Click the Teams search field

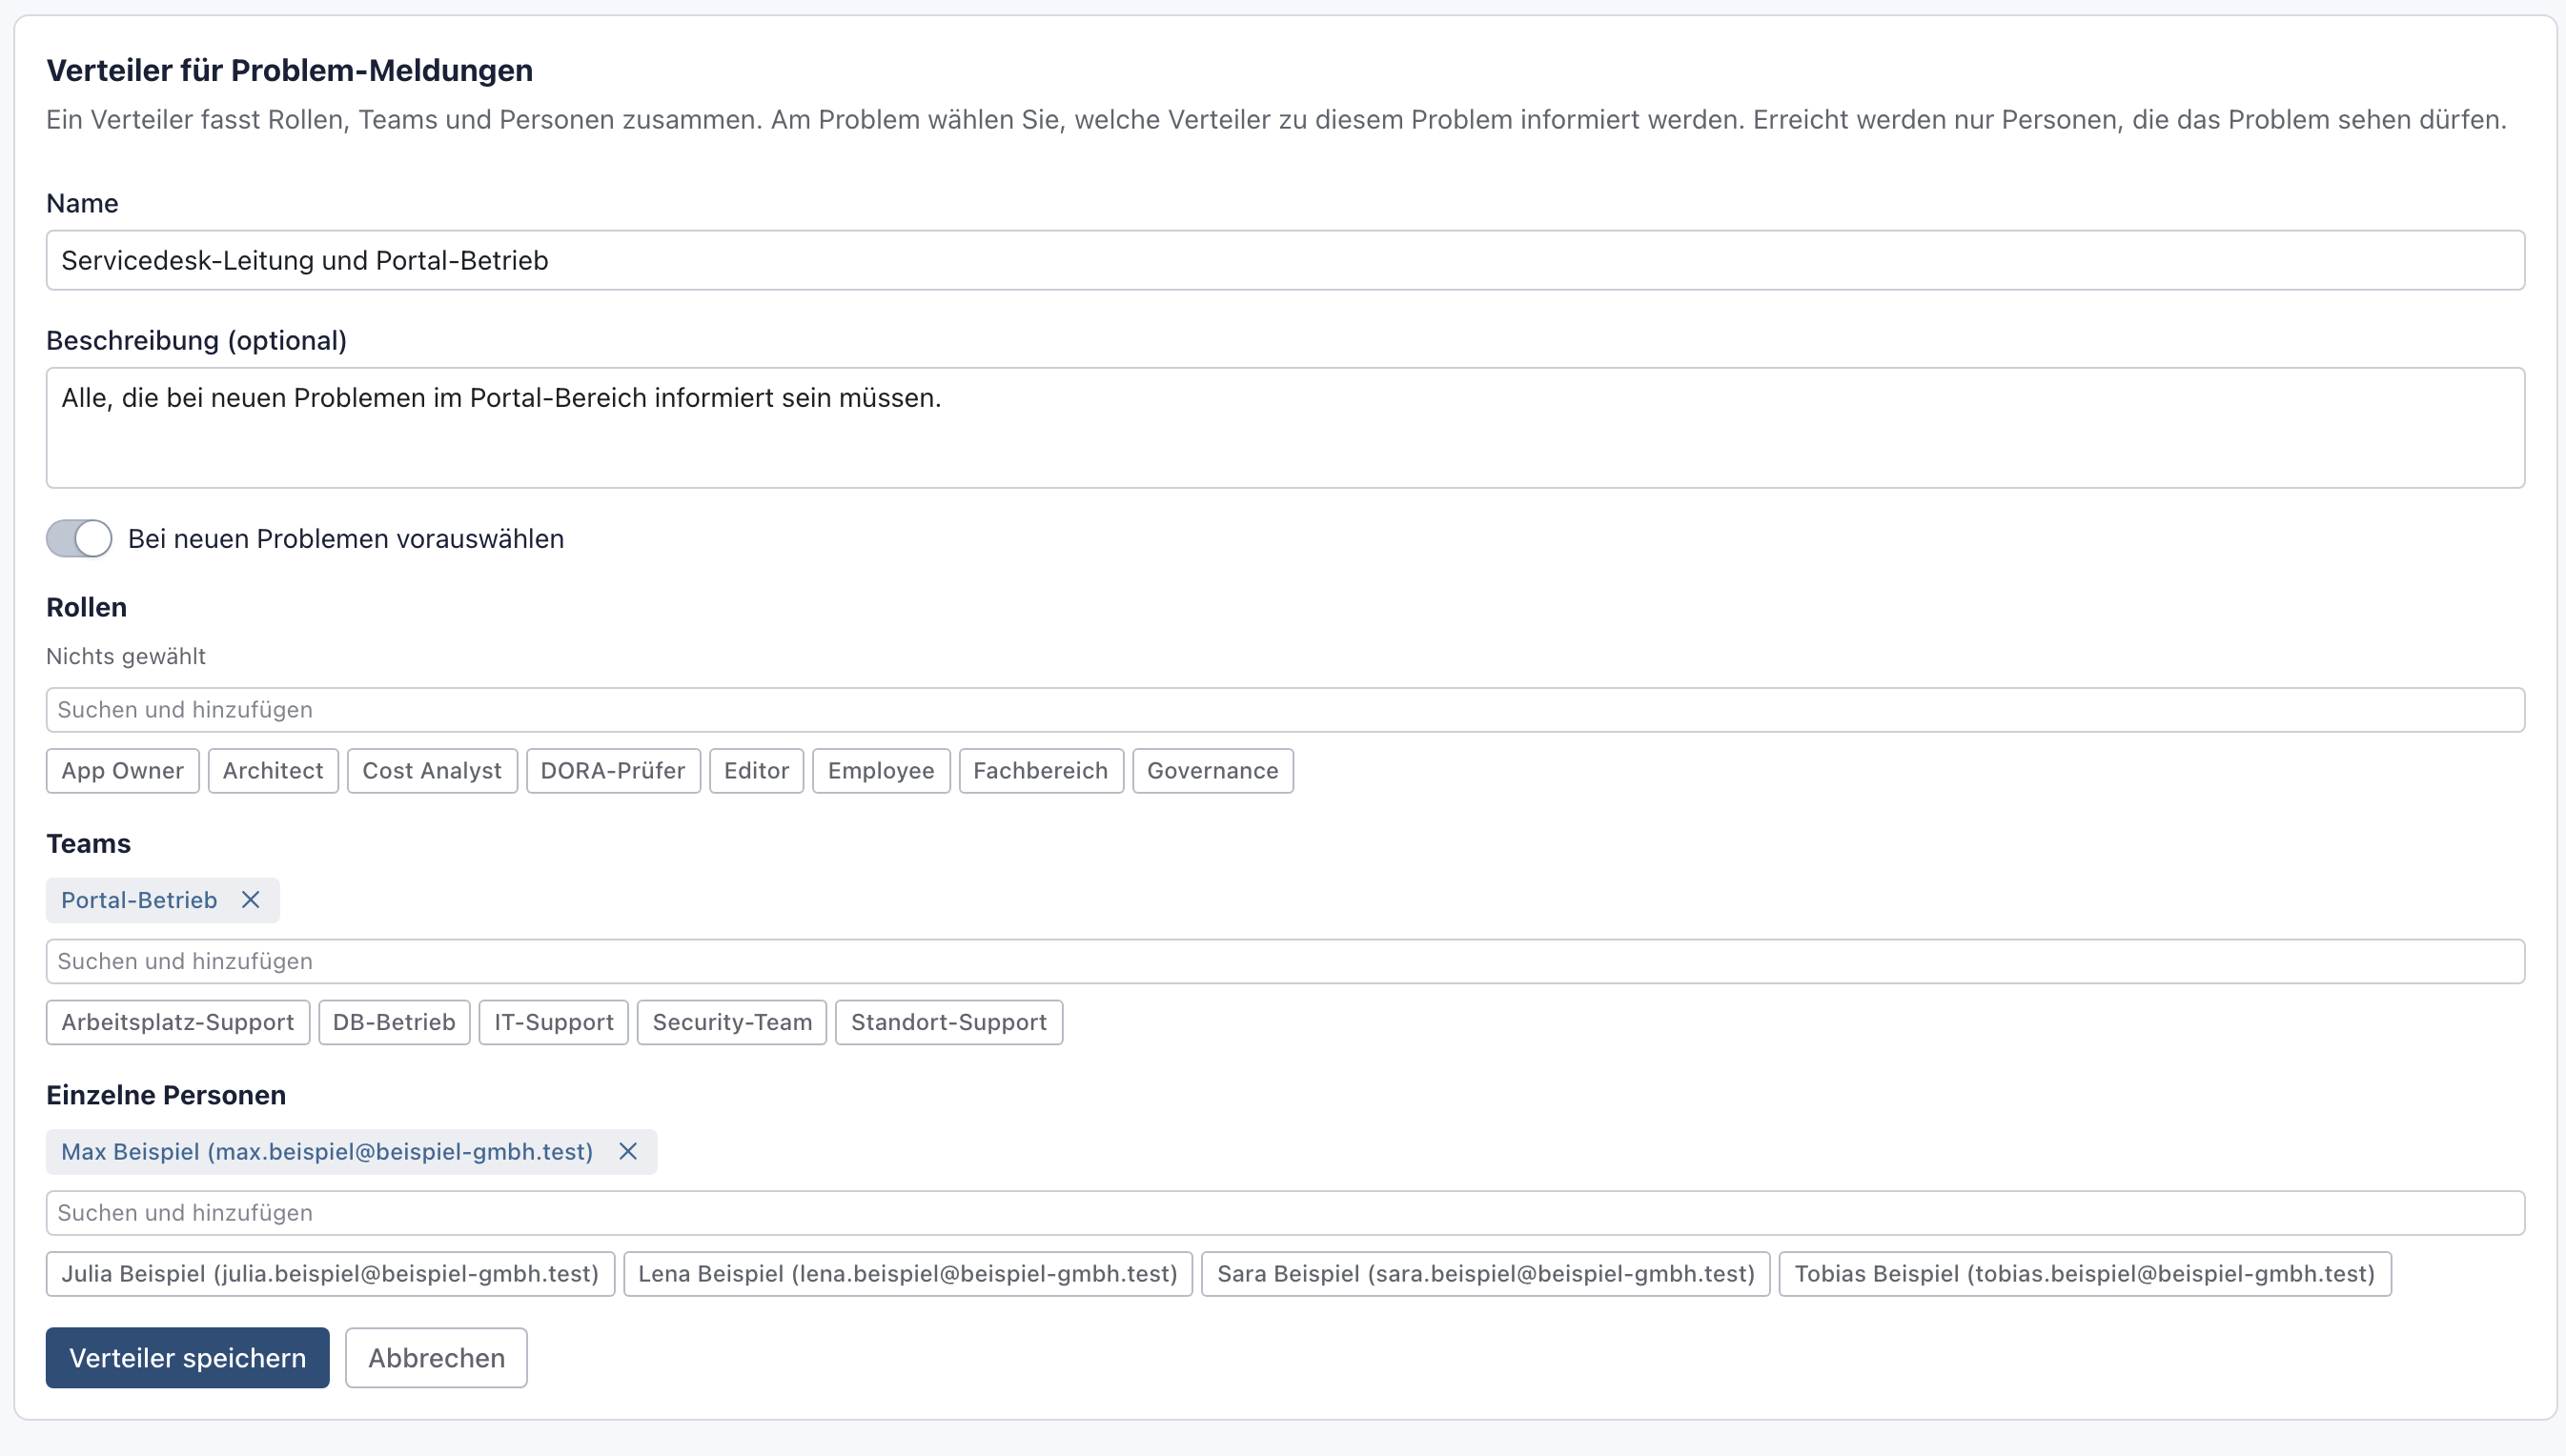pyautogui.click(x=1285, y=961)
